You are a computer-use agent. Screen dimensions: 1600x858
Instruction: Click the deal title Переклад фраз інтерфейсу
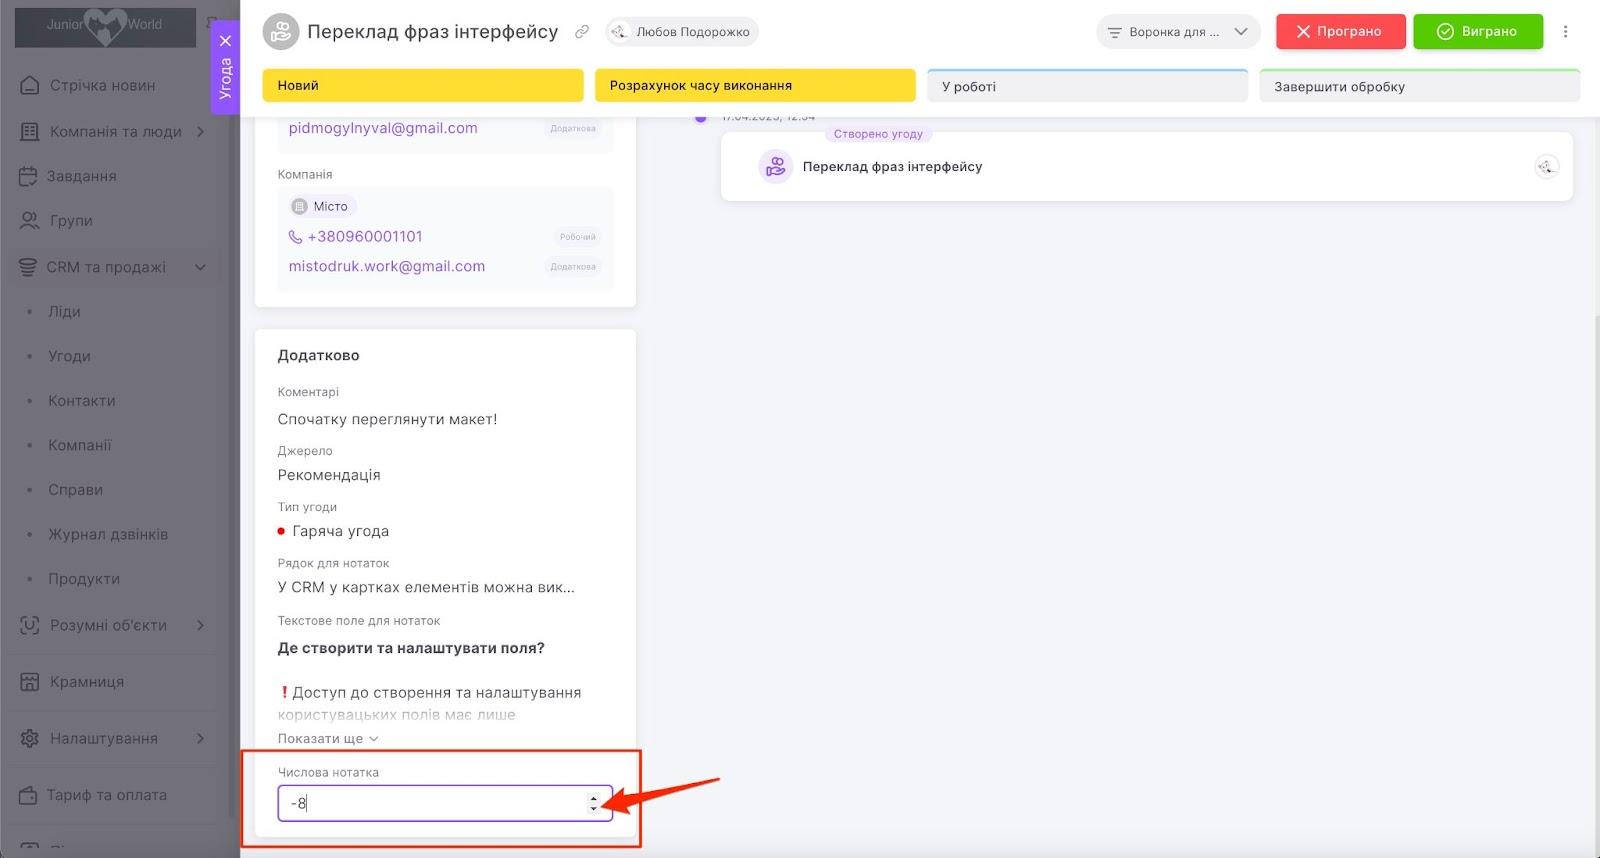(432, 32)
